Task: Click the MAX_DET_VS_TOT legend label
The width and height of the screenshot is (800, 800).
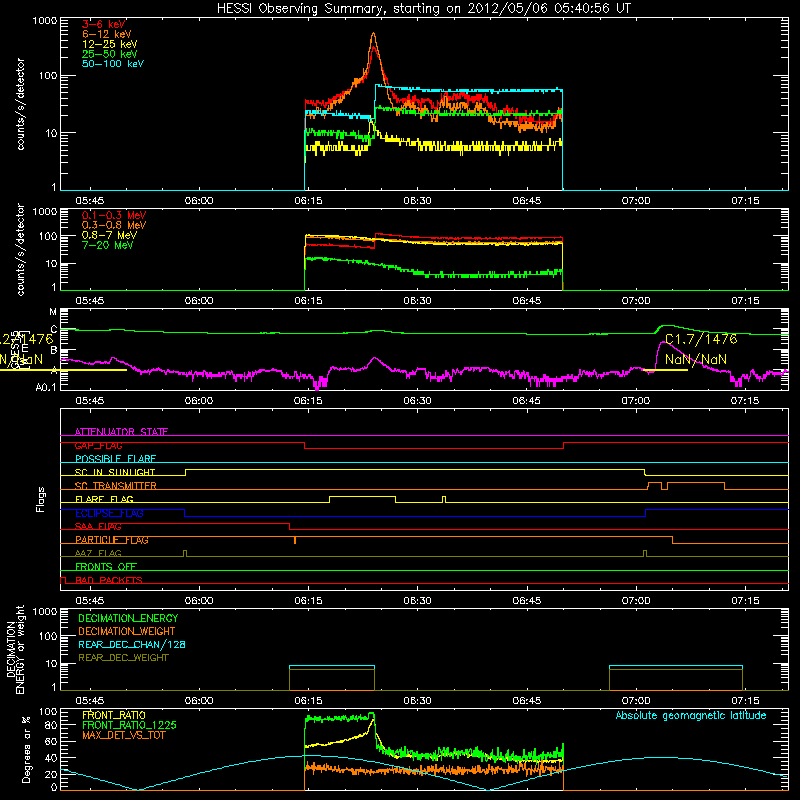Action: pyautogui.click(x=124, y=735)
